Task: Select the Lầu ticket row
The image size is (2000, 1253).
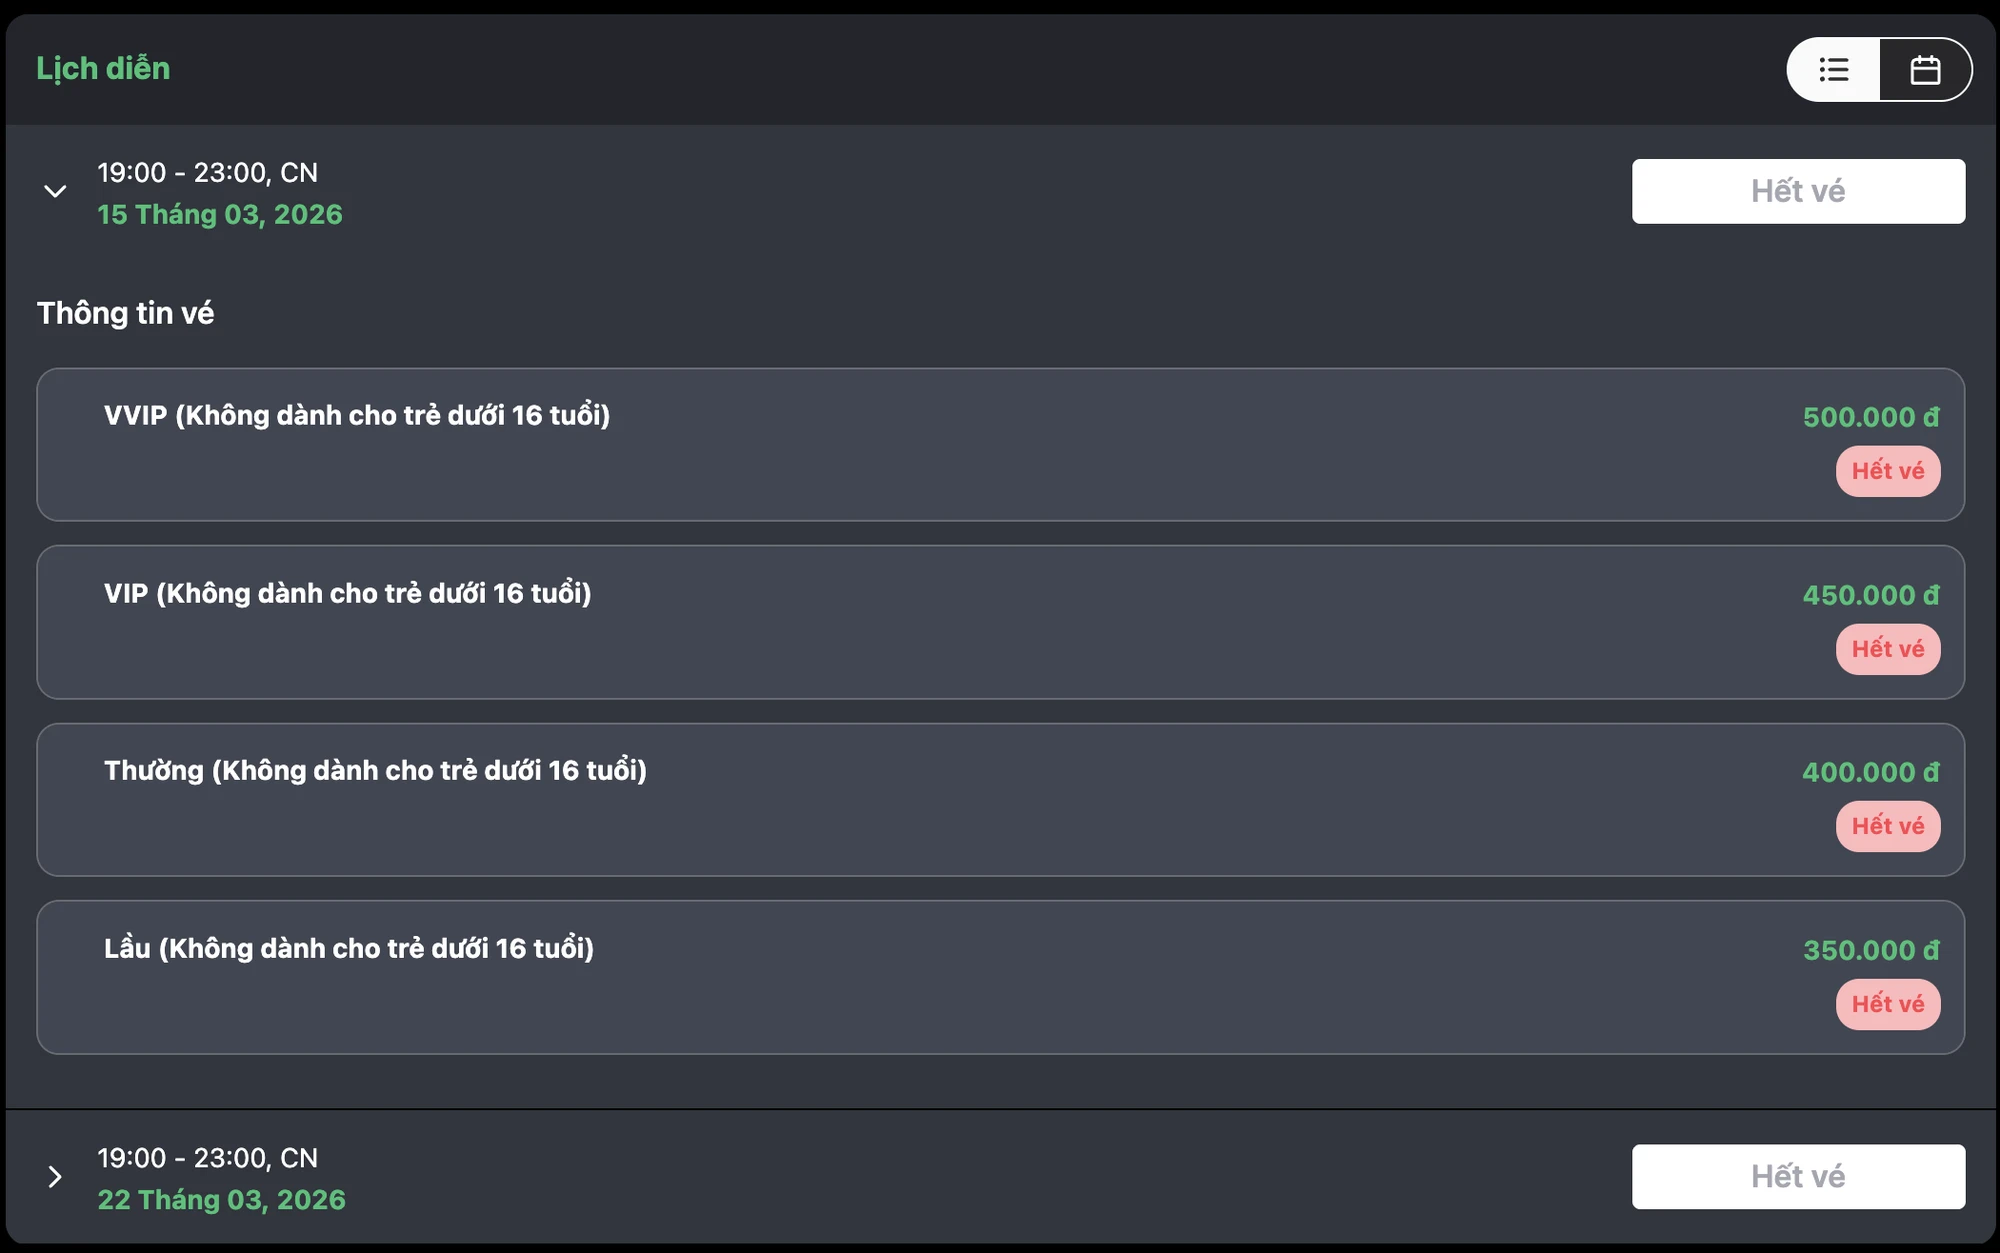Action: coord(1000,977)
